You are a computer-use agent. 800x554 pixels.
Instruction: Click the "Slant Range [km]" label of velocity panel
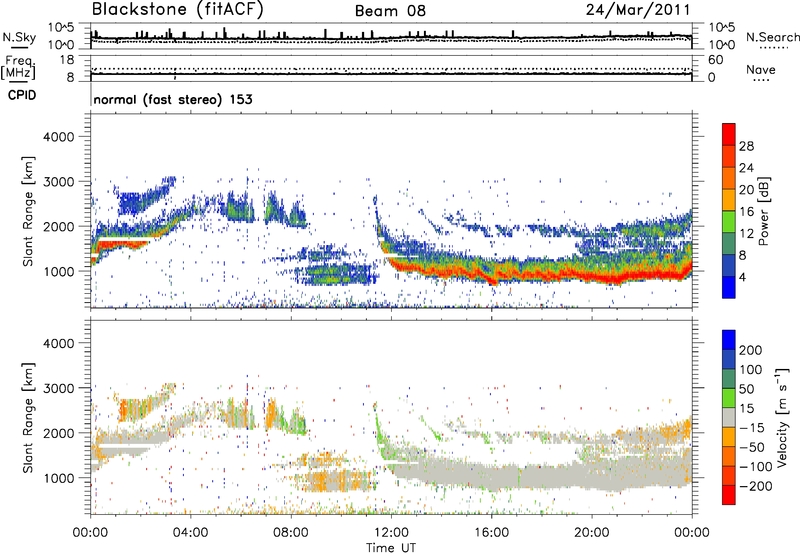(28, 417)
